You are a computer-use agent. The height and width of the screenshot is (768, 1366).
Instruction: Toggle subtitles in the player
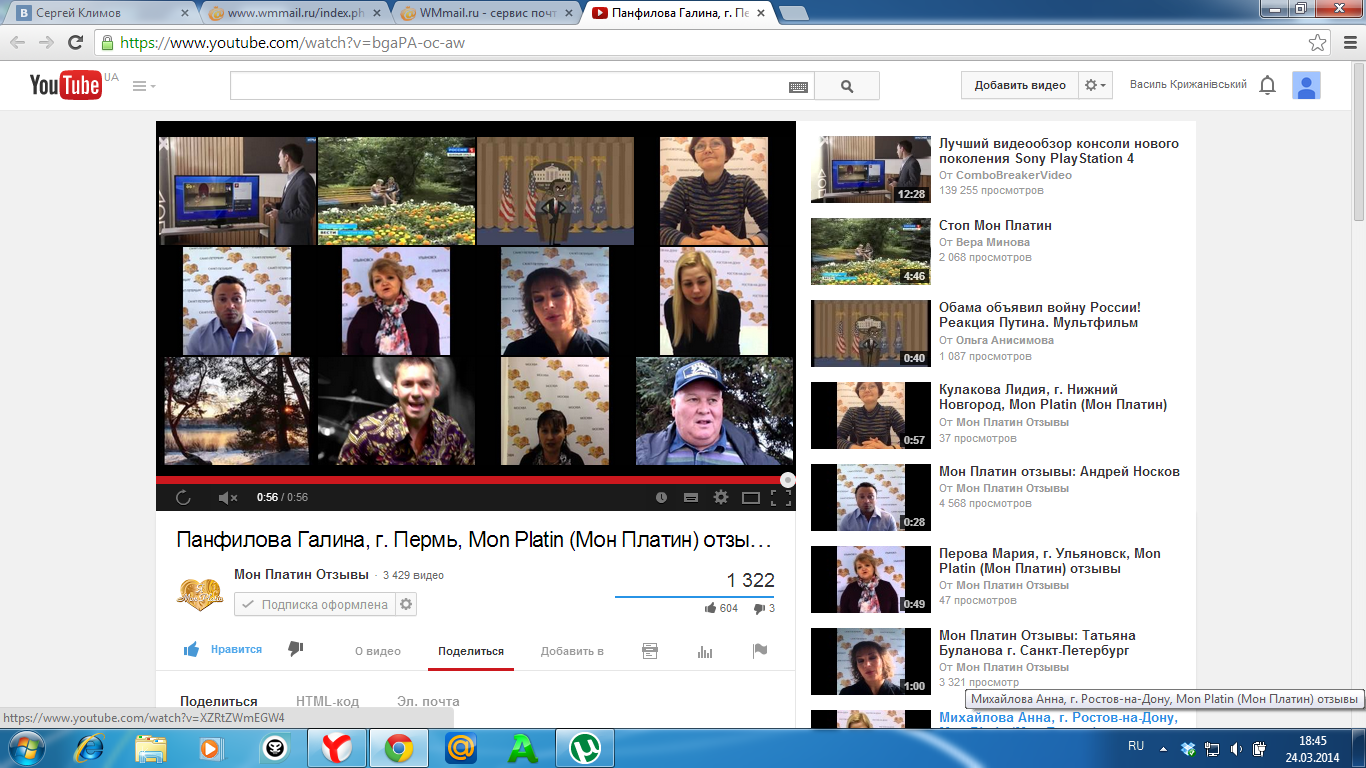pyautogui.click(x=690, y=497)
